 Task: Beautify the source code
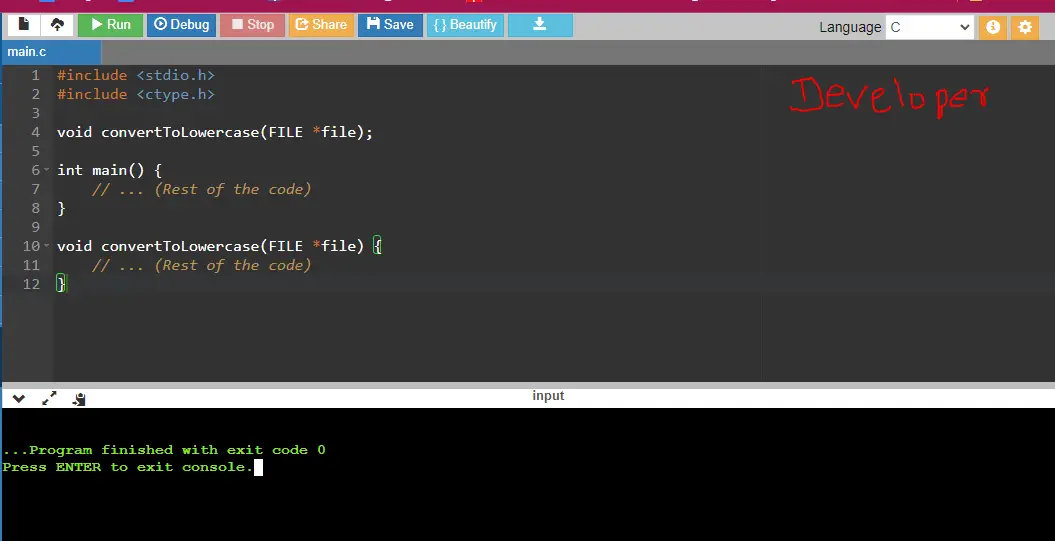(465, 25)
